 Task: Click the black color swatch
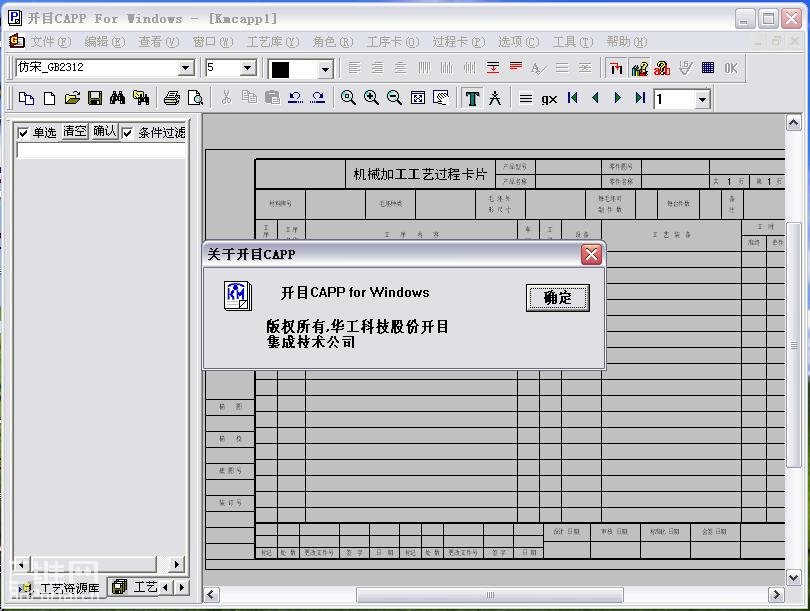[281, 69]
